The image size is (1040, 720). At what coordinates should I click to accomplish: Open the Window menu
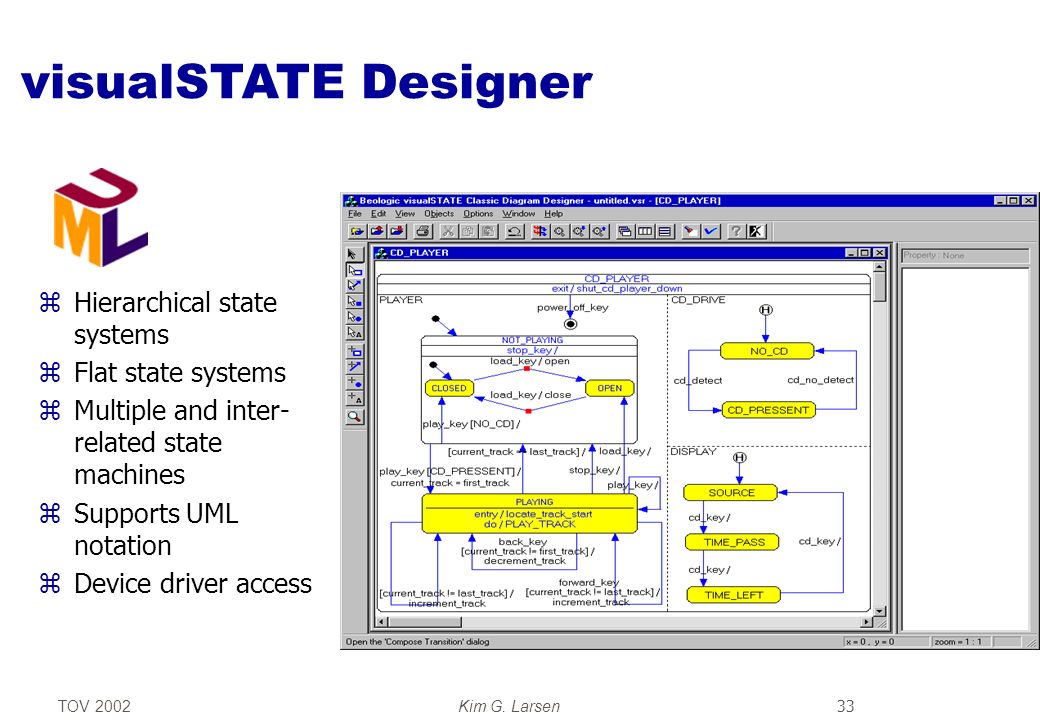click(x=519, y=213)
